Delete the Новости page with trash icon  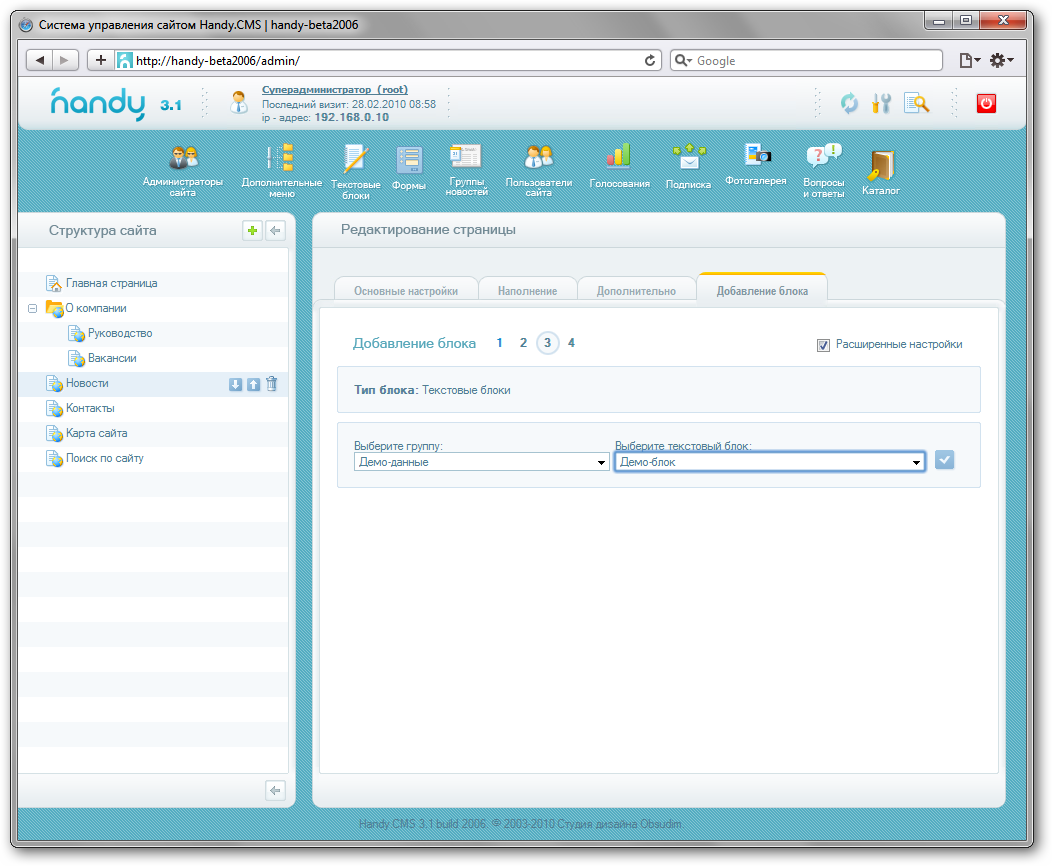(272, 384)
